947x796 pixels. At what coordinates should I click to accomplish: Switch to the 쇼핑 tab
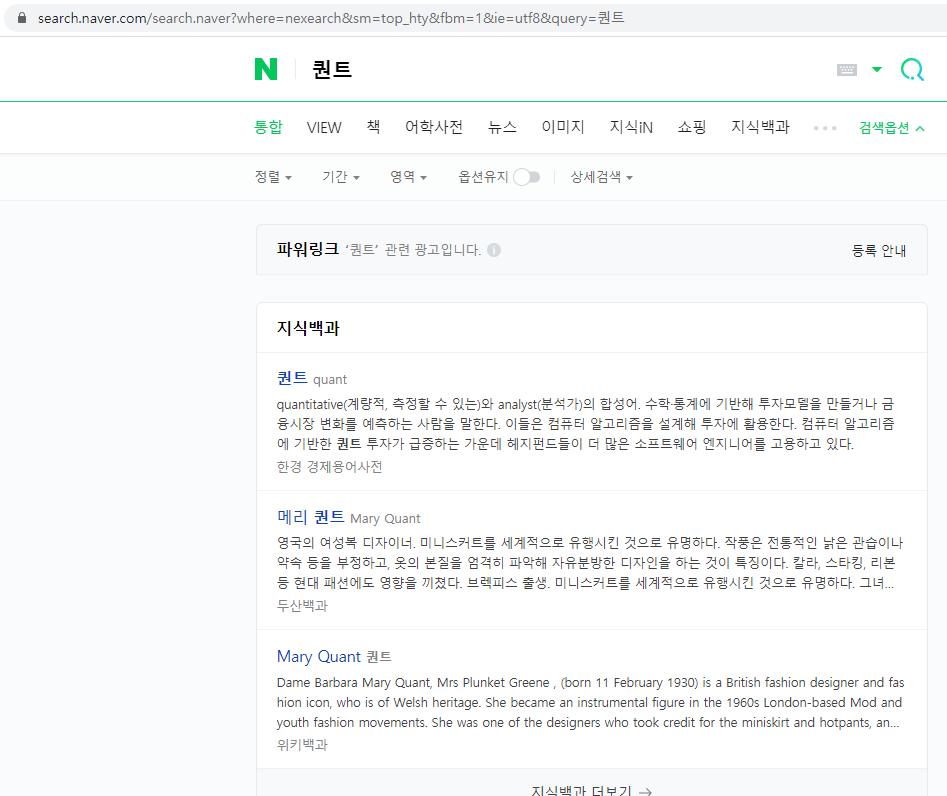[692, 127]
